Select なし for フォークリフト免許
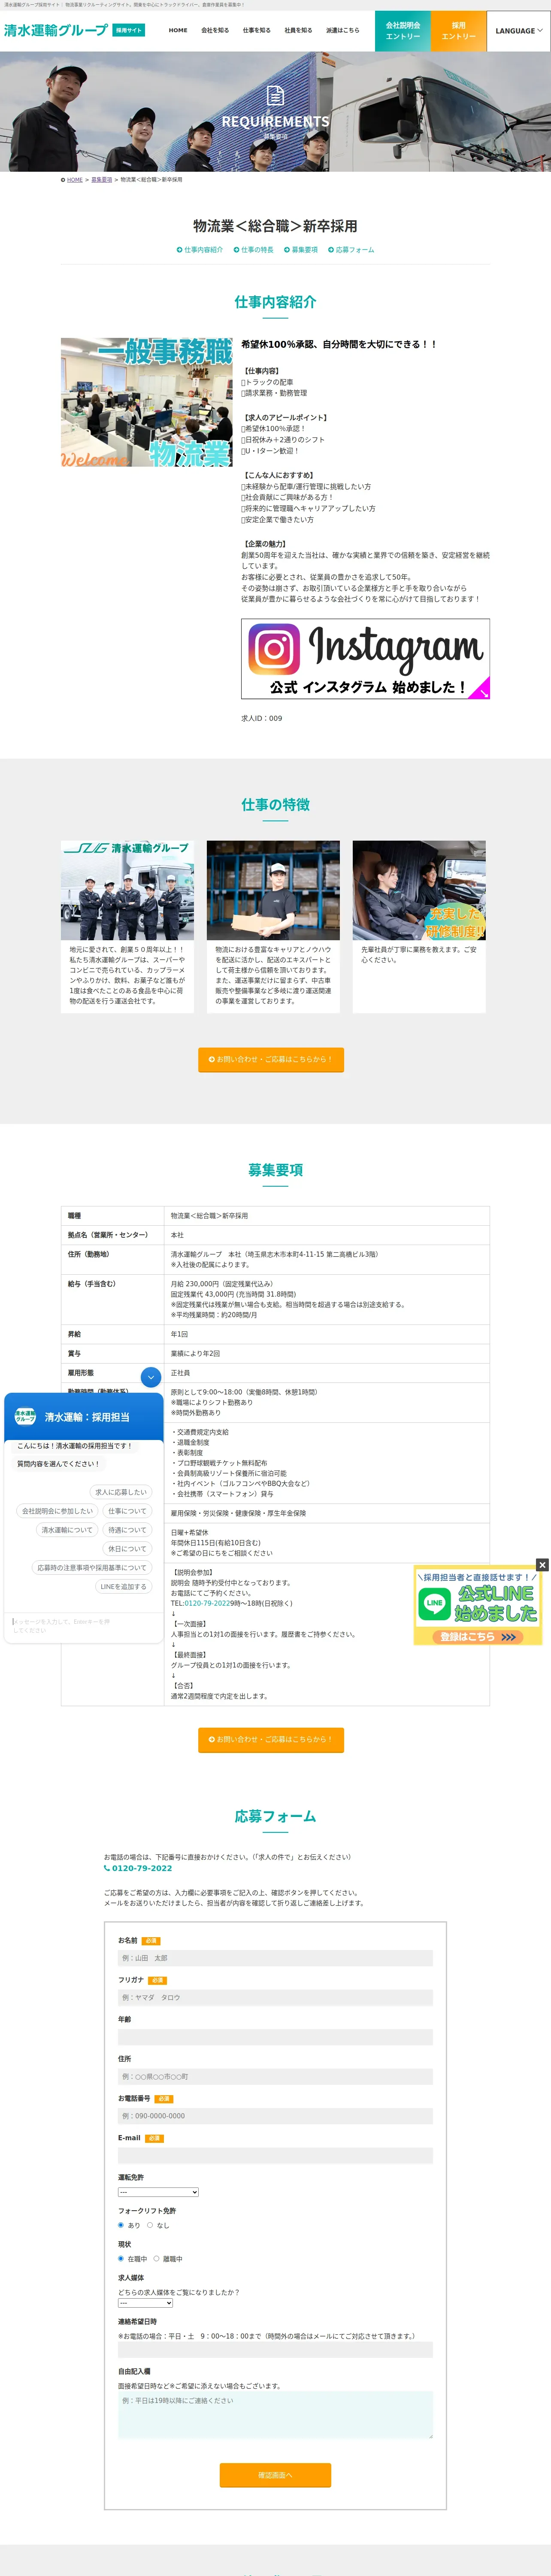 [150, 2225]
